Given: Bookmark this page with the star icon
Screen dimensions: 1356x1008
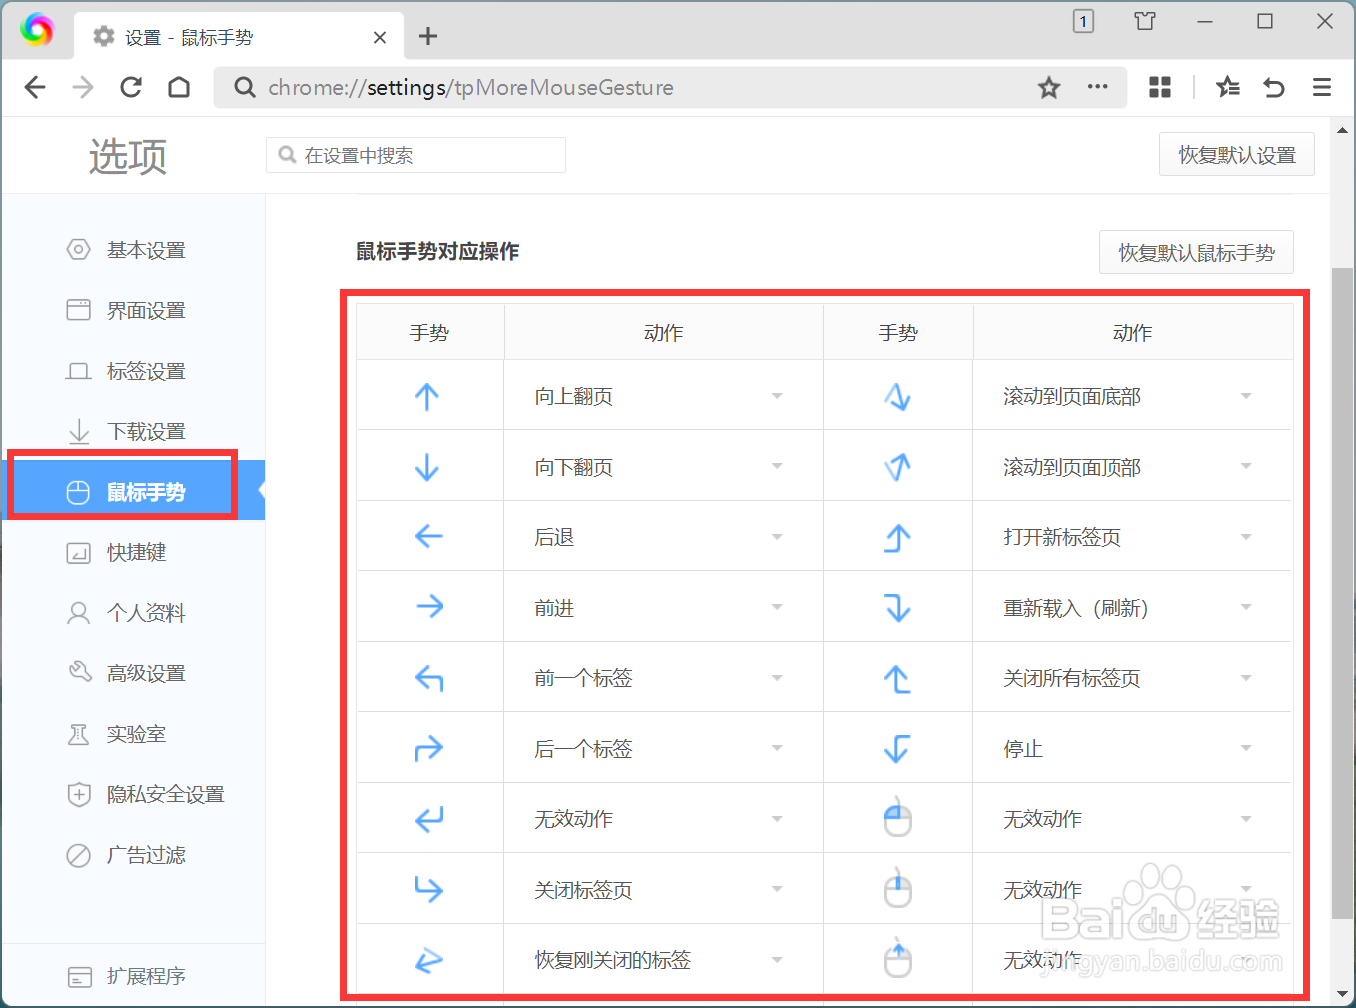Looking at the screenshot, I should point(1049,87).
